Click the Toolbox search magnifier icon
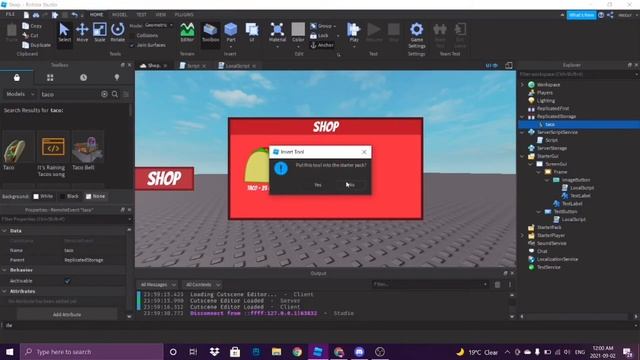Screen dimensions: 640x360 point(115,94)
